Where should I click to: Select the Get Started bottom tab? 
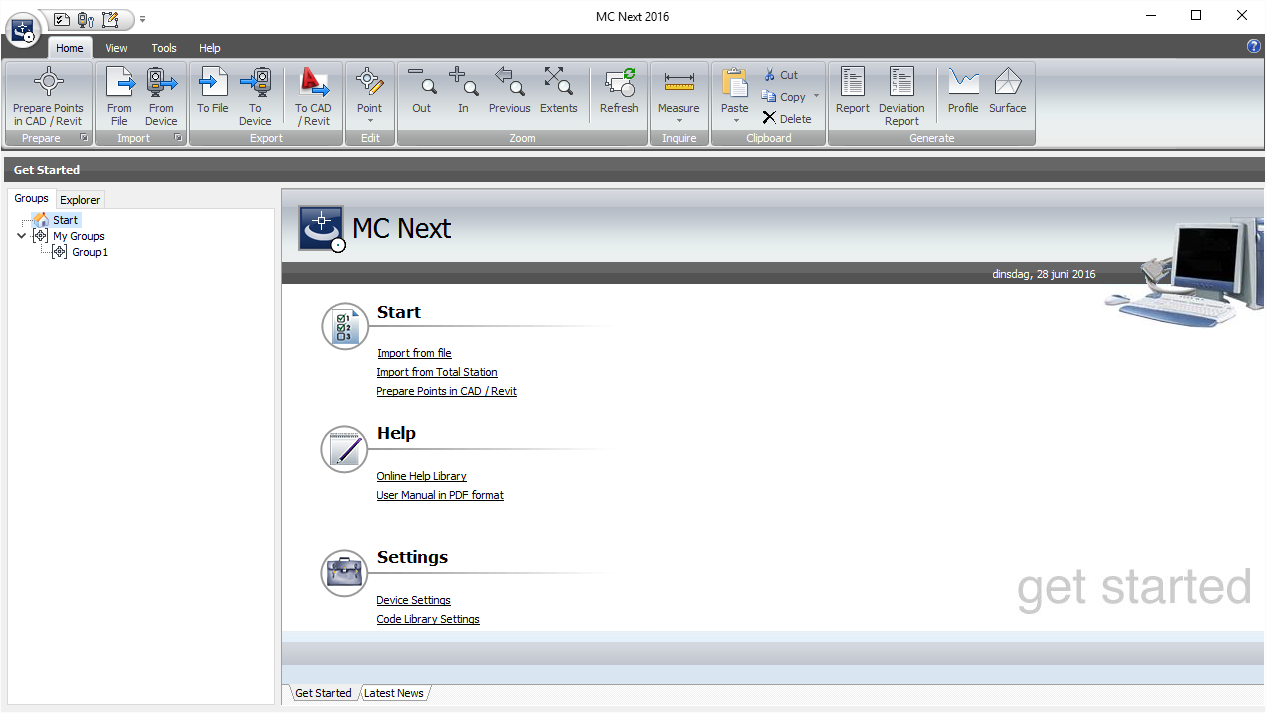click(x=323, y=693)
